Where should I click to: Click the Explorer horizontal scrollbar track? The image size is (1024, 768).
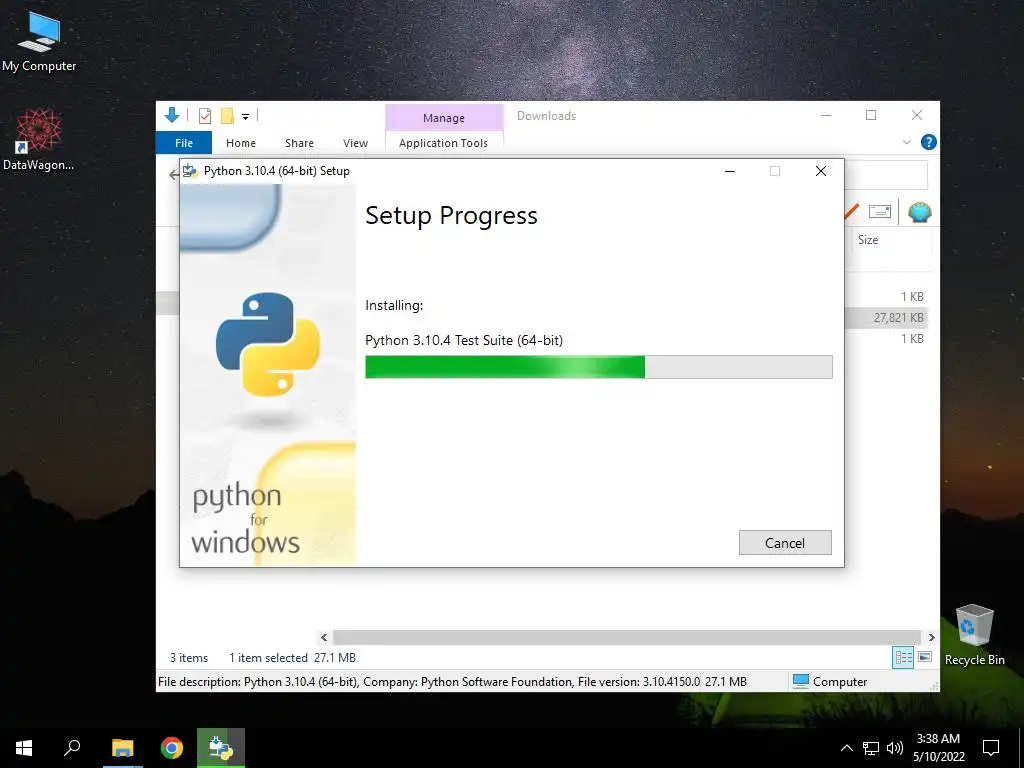tap(627, 637)
